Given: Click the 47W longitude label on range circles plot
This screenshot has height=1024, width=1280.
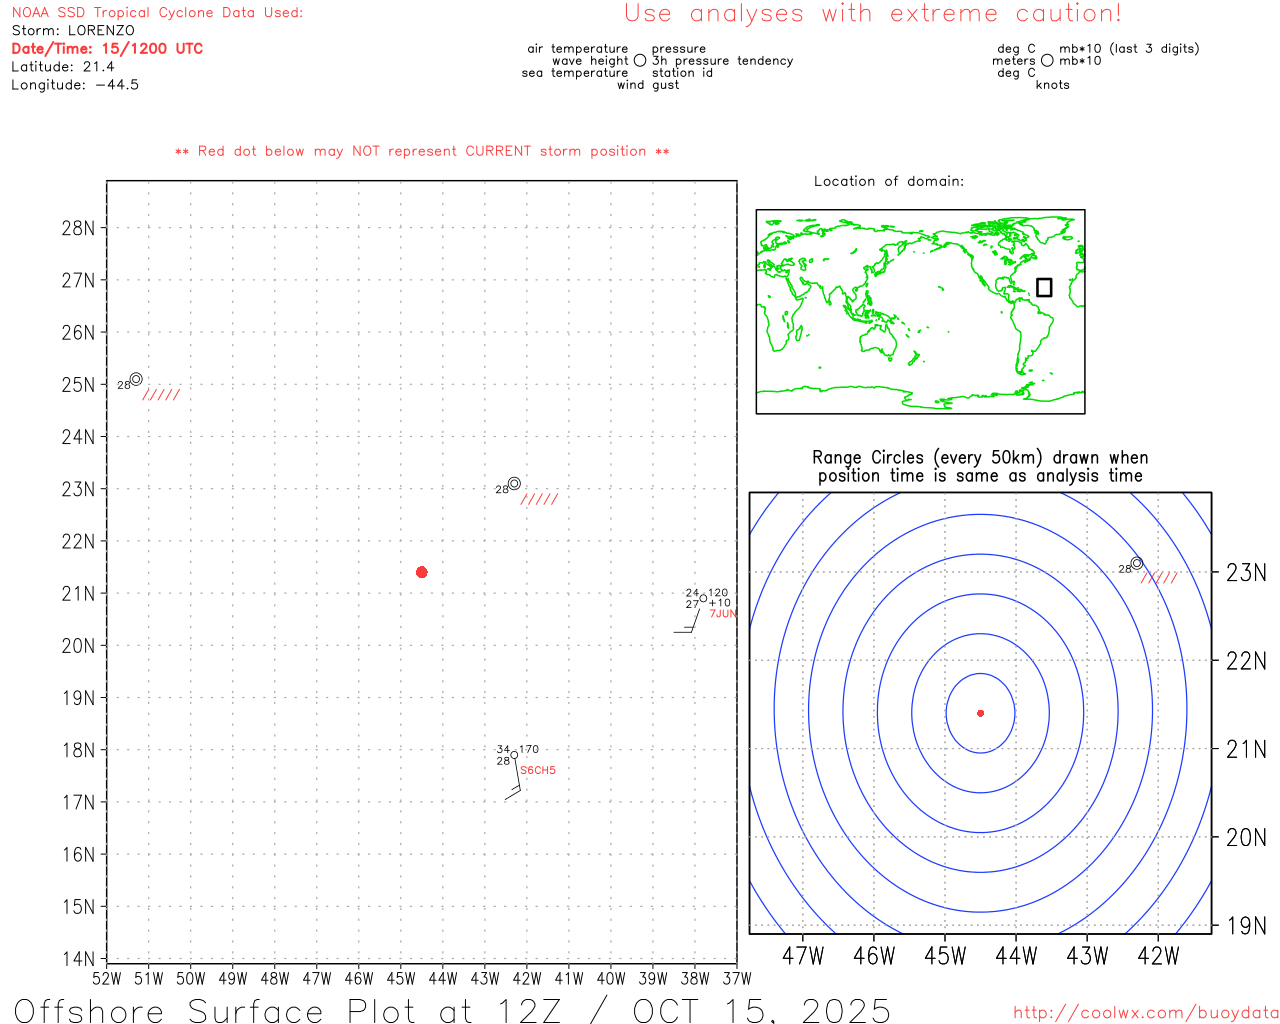Looking at the screenshot, I should point(803,956).
